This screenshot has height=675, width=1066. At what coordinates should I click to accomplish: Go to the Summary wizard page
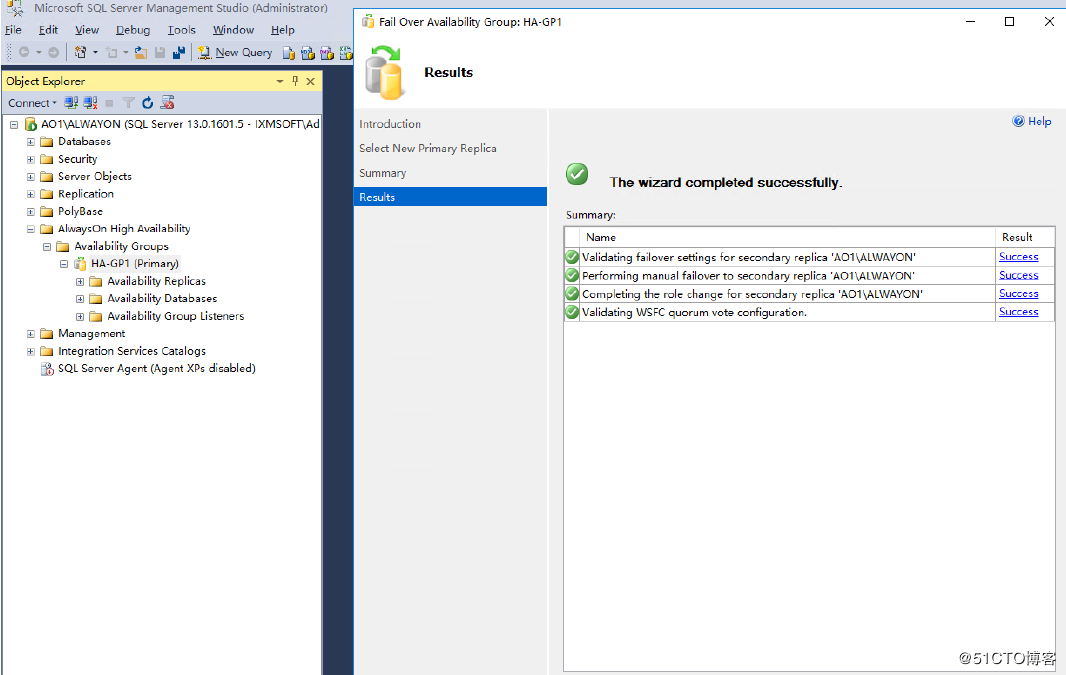point(383,173)
